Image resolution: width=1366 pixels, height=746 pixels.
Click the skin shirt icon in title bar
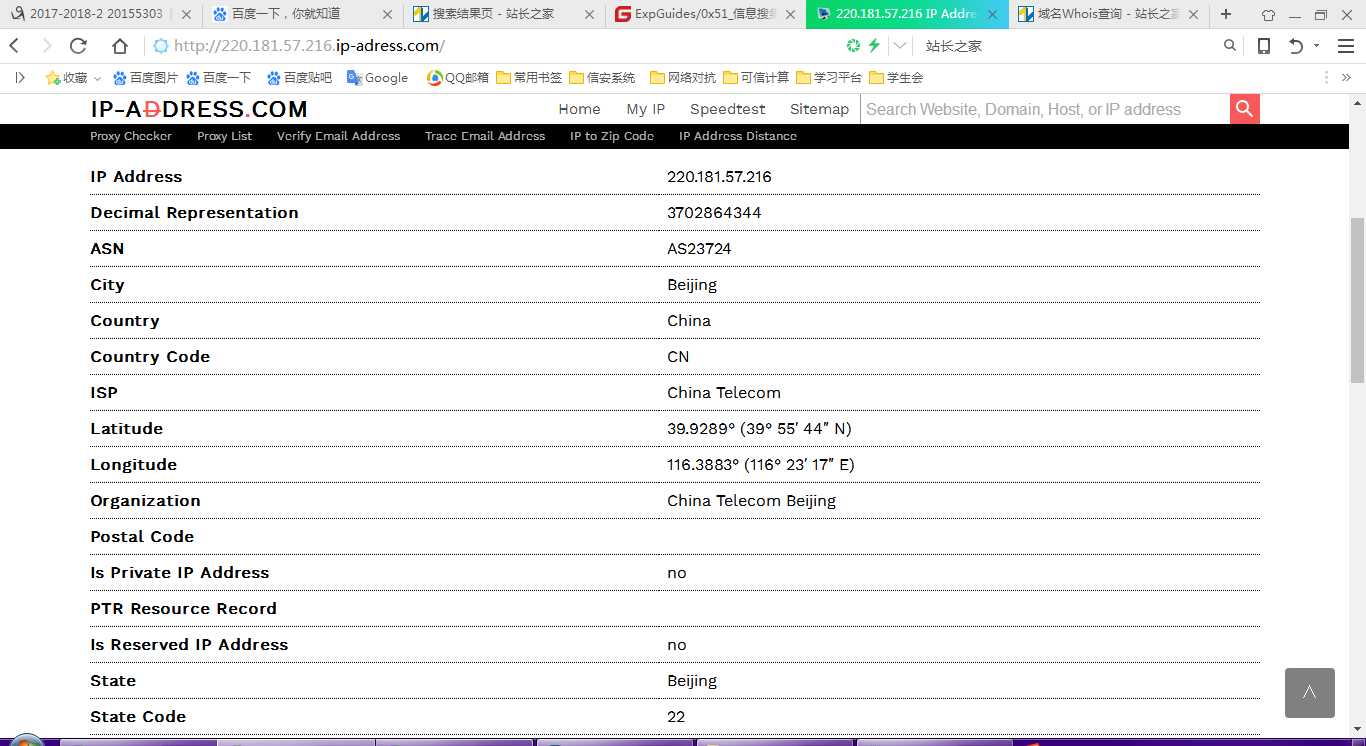click(1268, 15)
